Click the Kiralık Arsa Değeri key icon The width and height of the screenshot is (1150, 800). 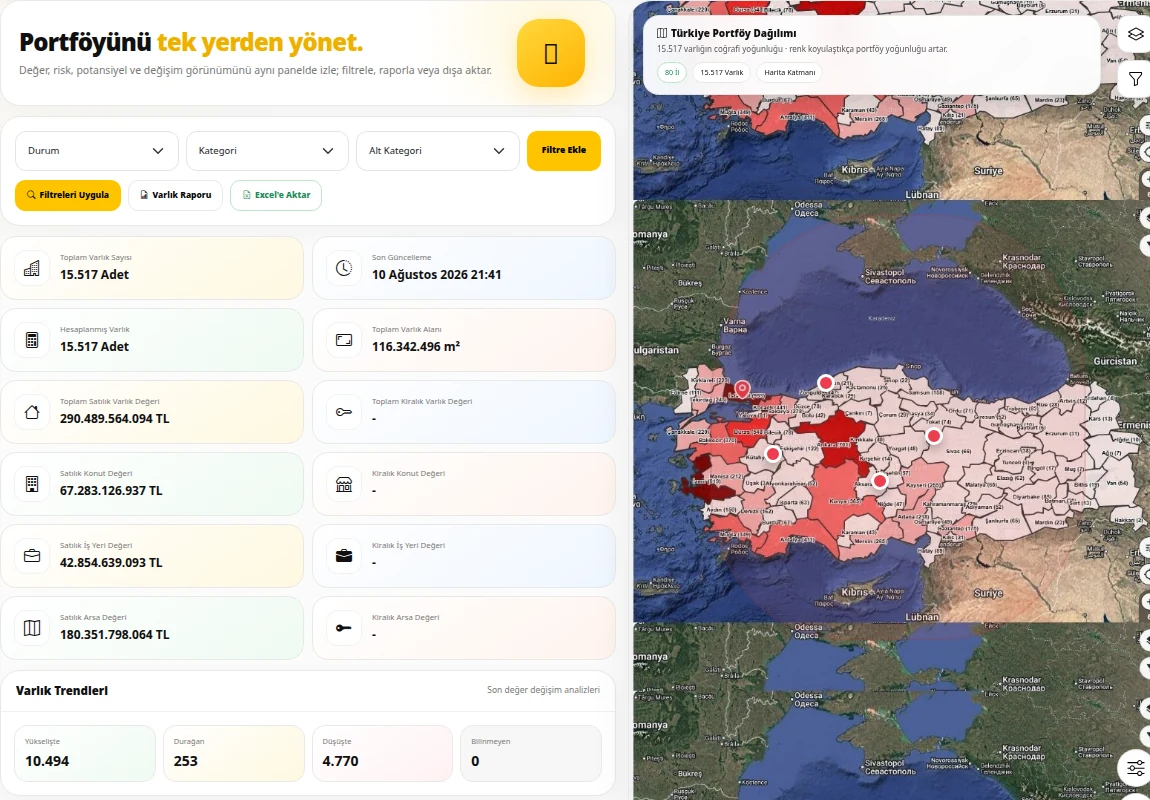343,628
